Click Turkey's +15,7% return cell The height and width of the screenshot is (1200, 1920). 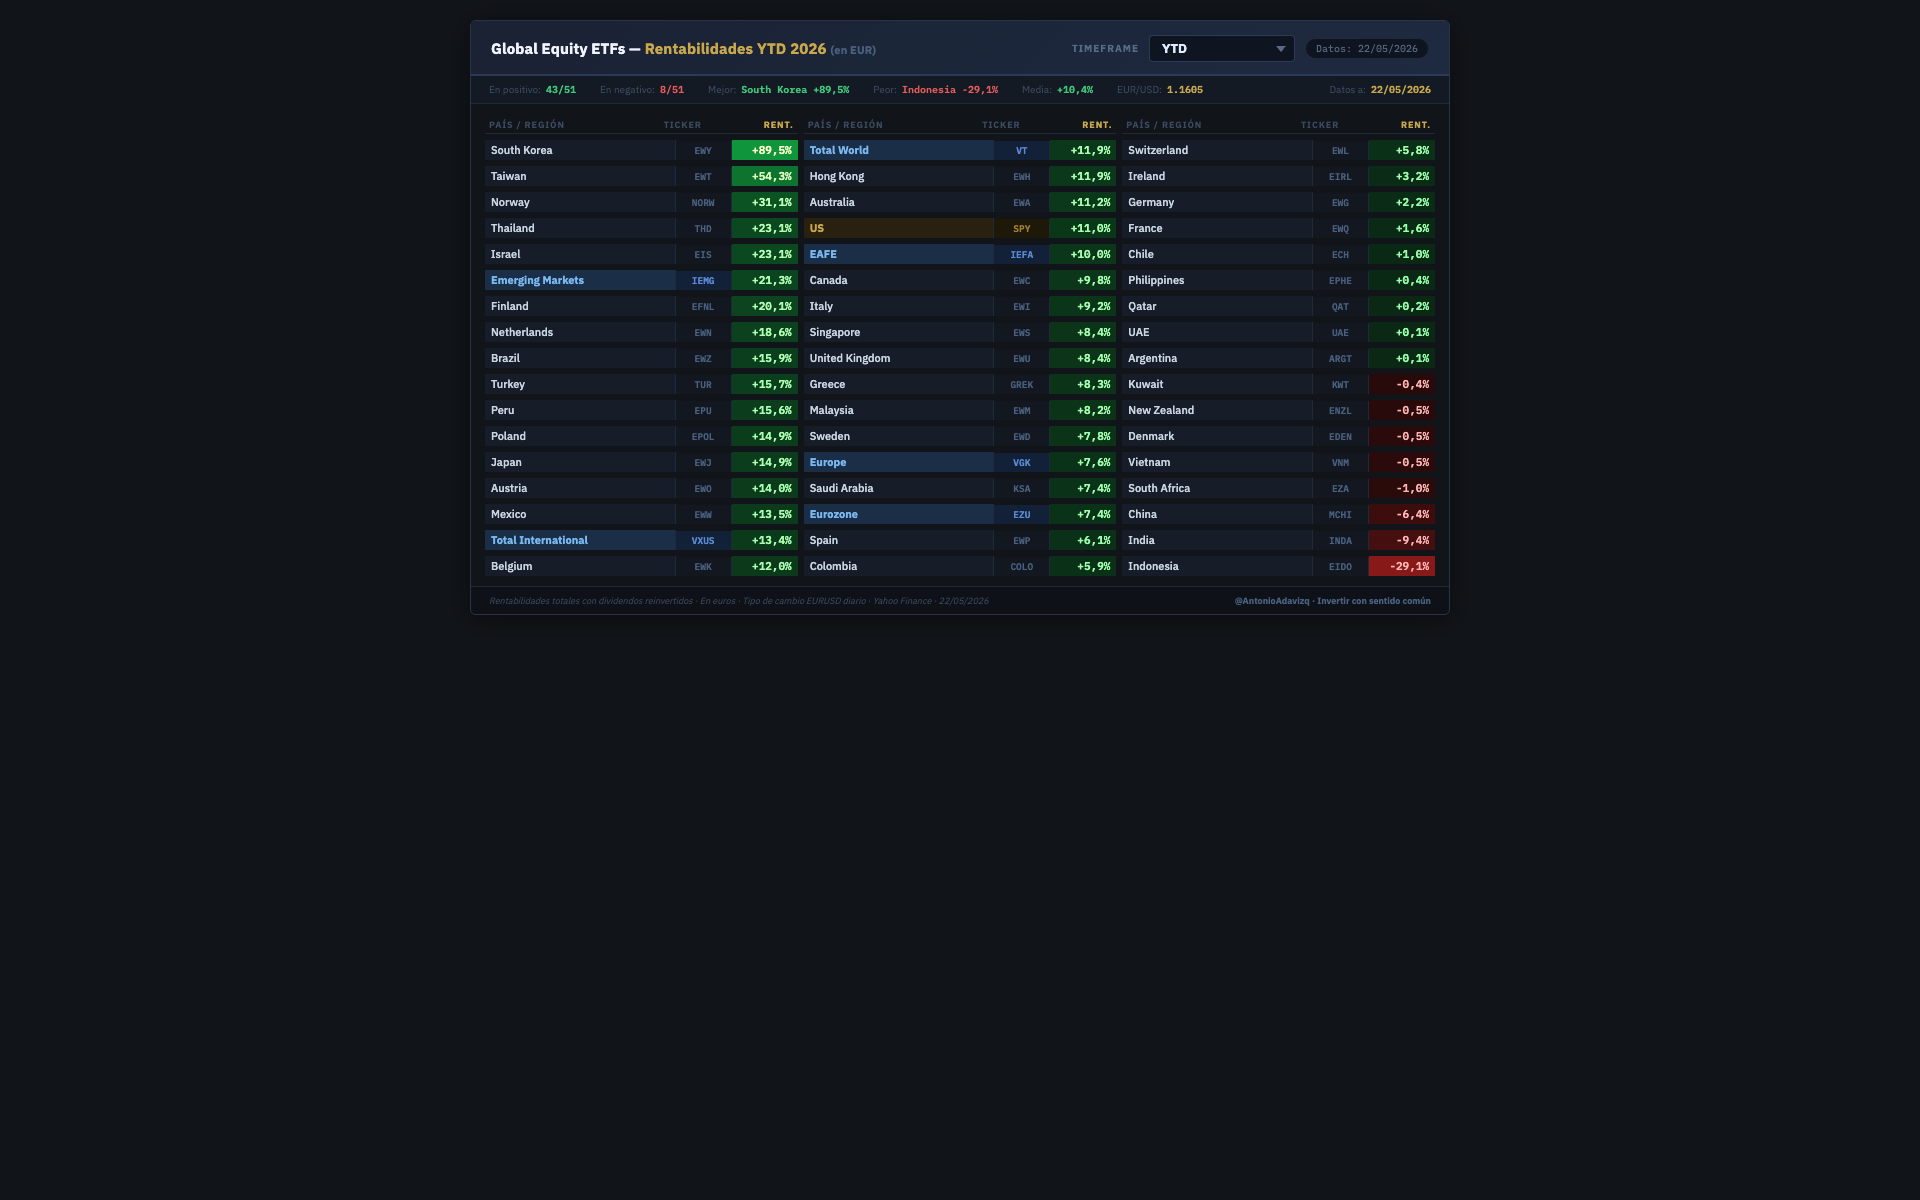pyautogui.click(x=764, y=384)
